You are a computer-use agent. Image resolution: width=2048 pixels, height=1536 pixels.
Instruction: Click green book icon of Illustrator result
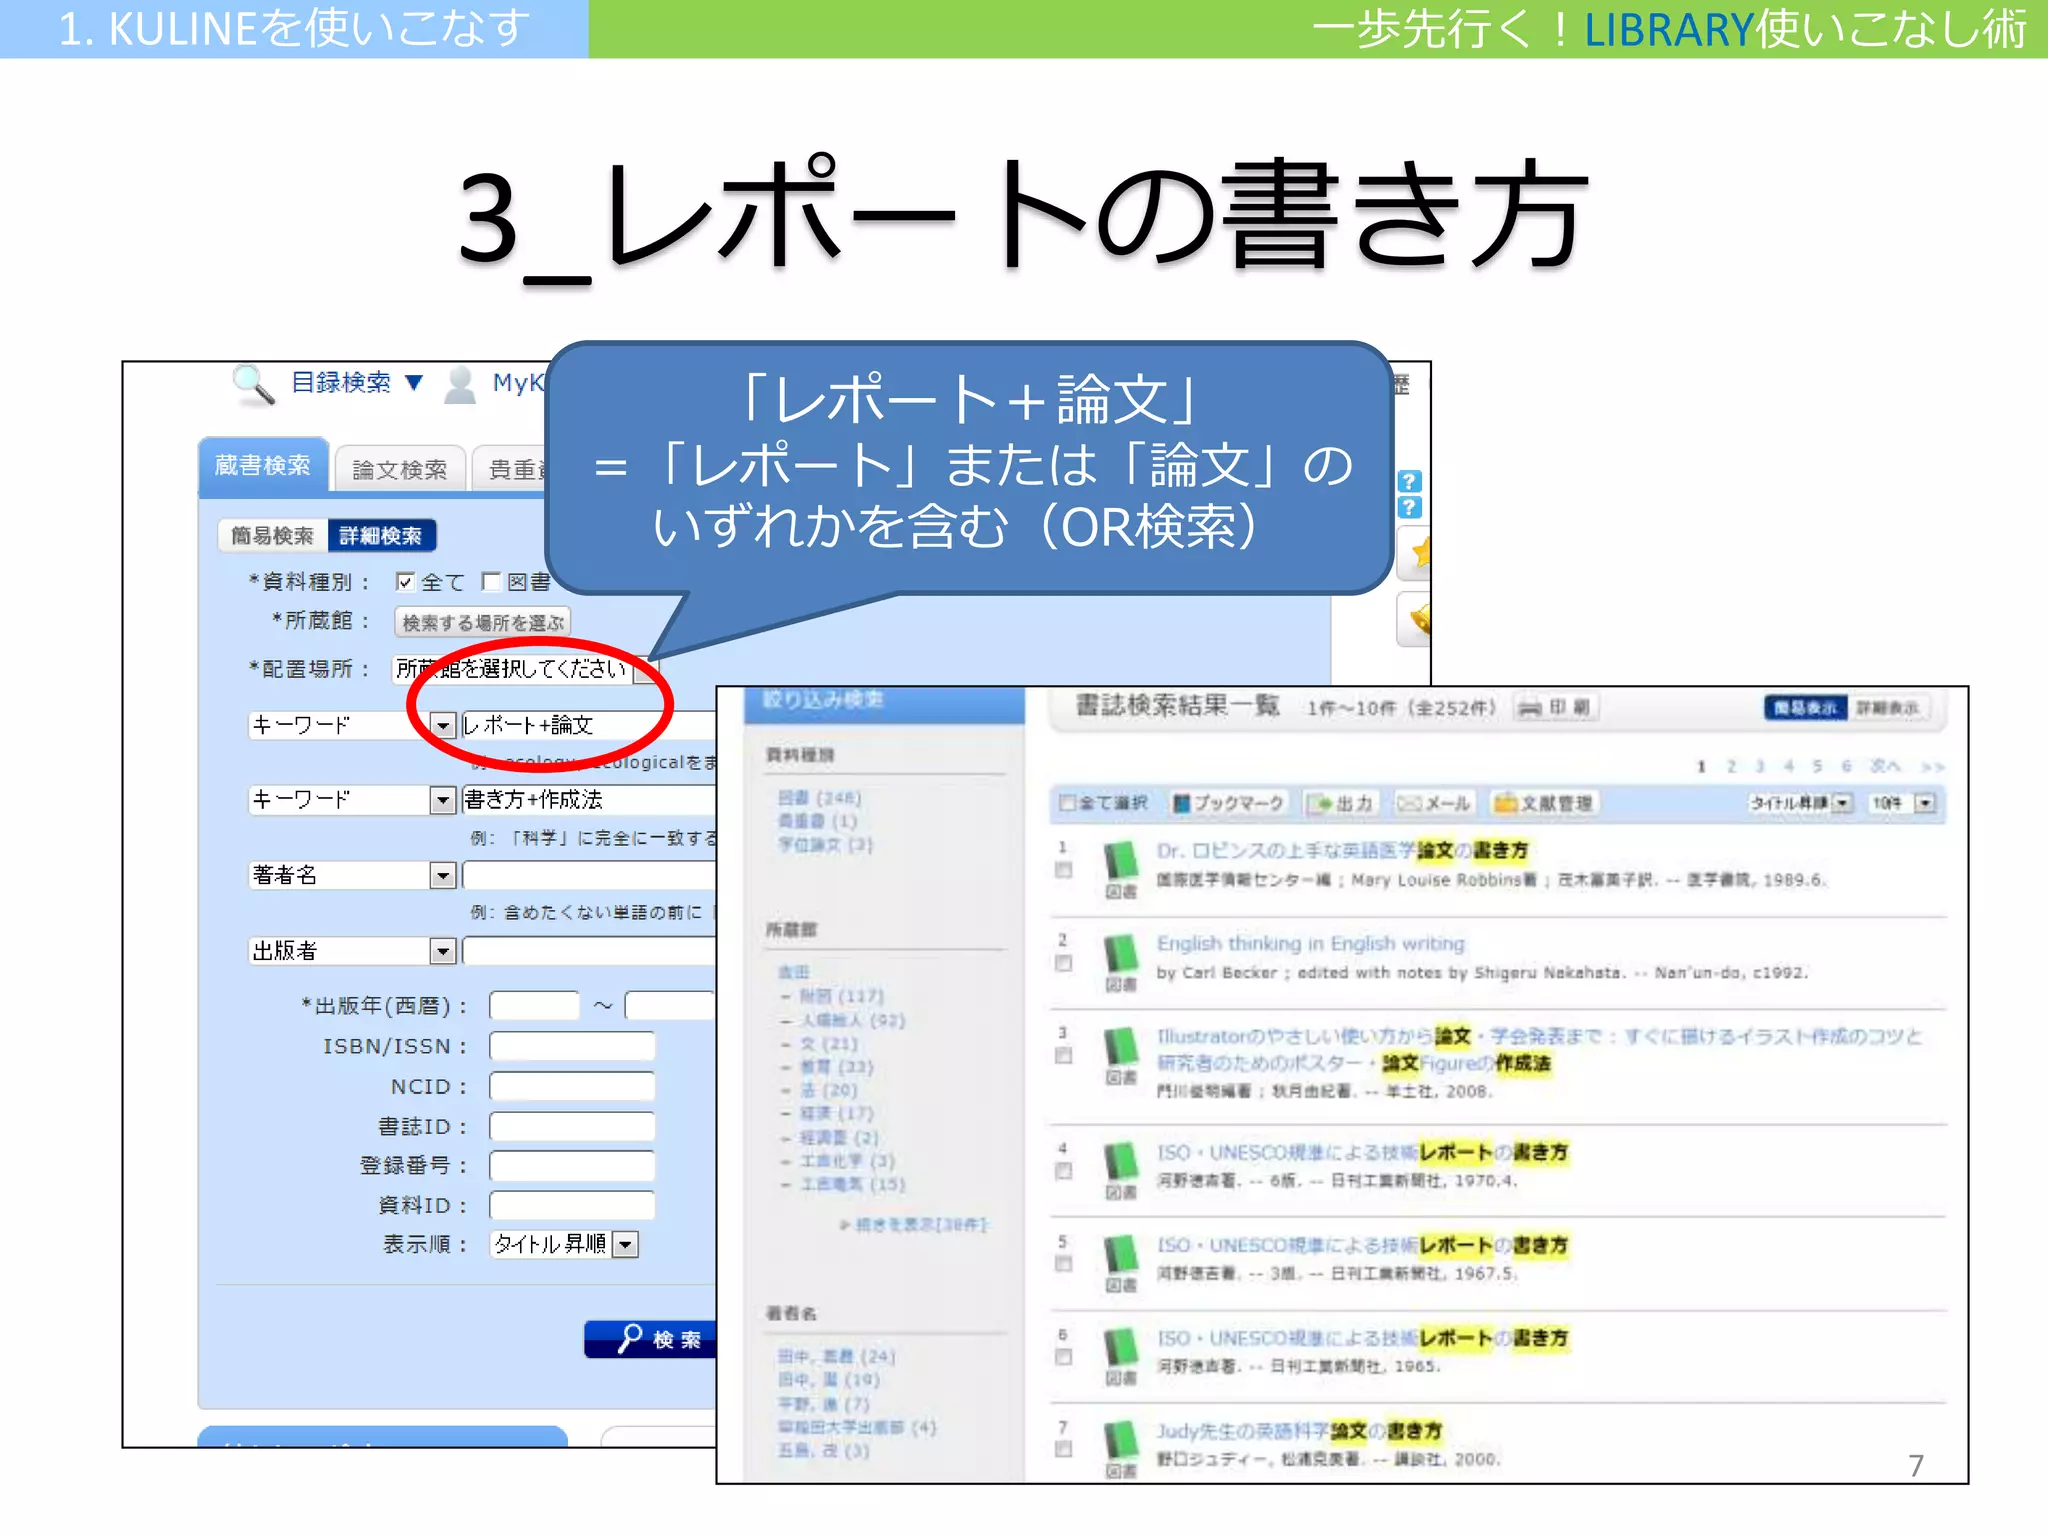coord(1121,1047)
